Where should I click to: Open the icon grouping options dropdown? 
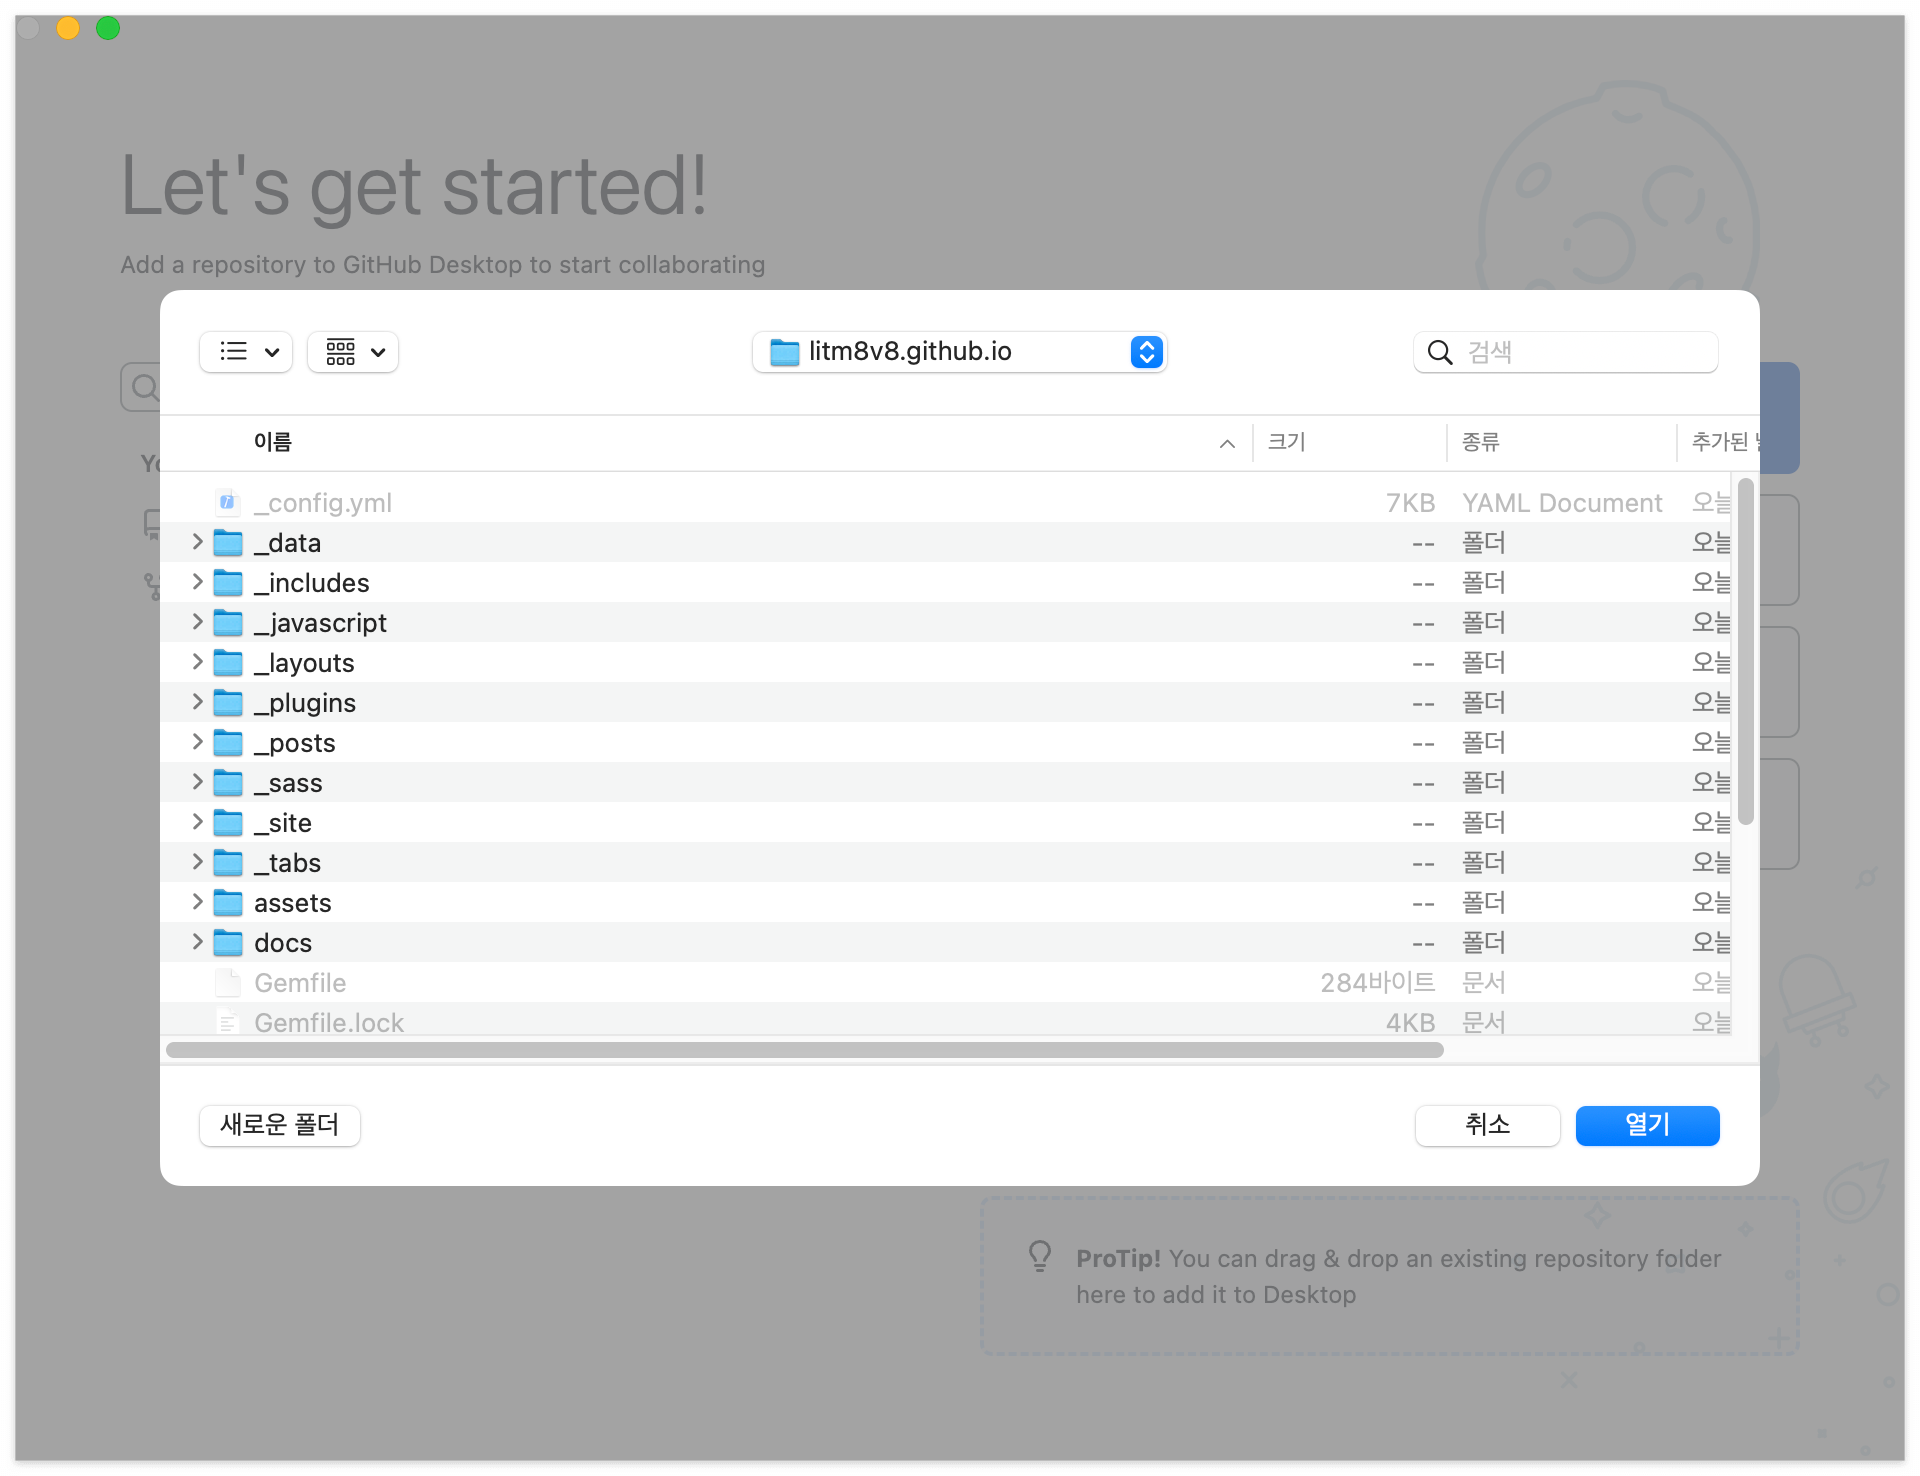(x=353, y=352)
